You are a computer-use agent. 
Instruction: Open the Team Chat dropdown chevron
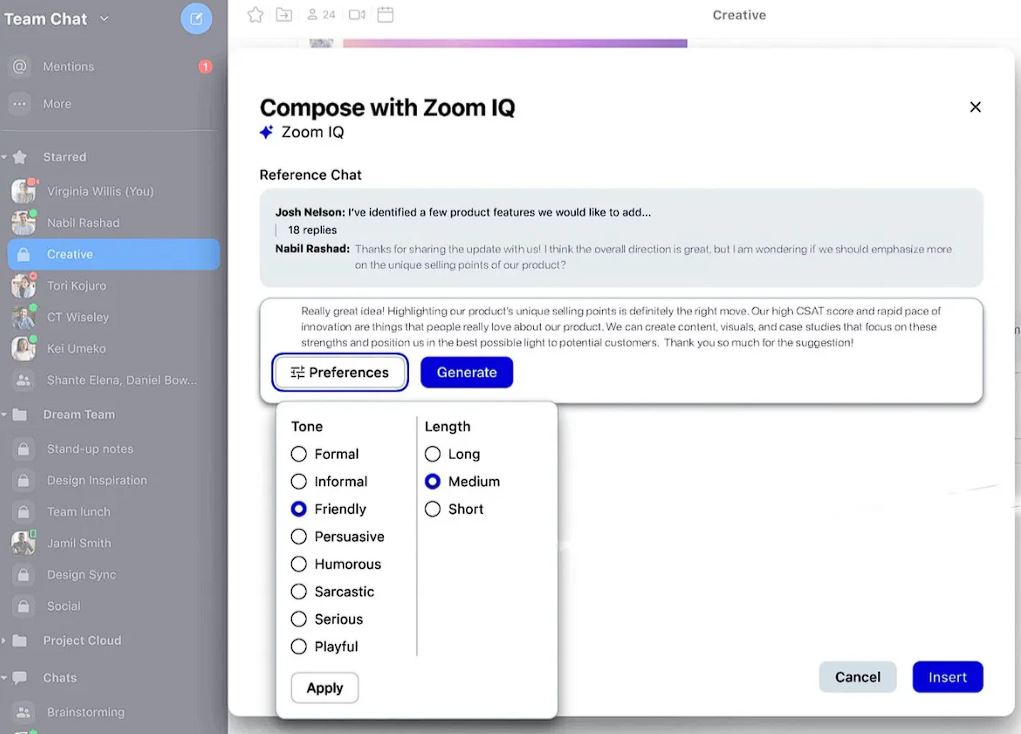tap(105, 19)
